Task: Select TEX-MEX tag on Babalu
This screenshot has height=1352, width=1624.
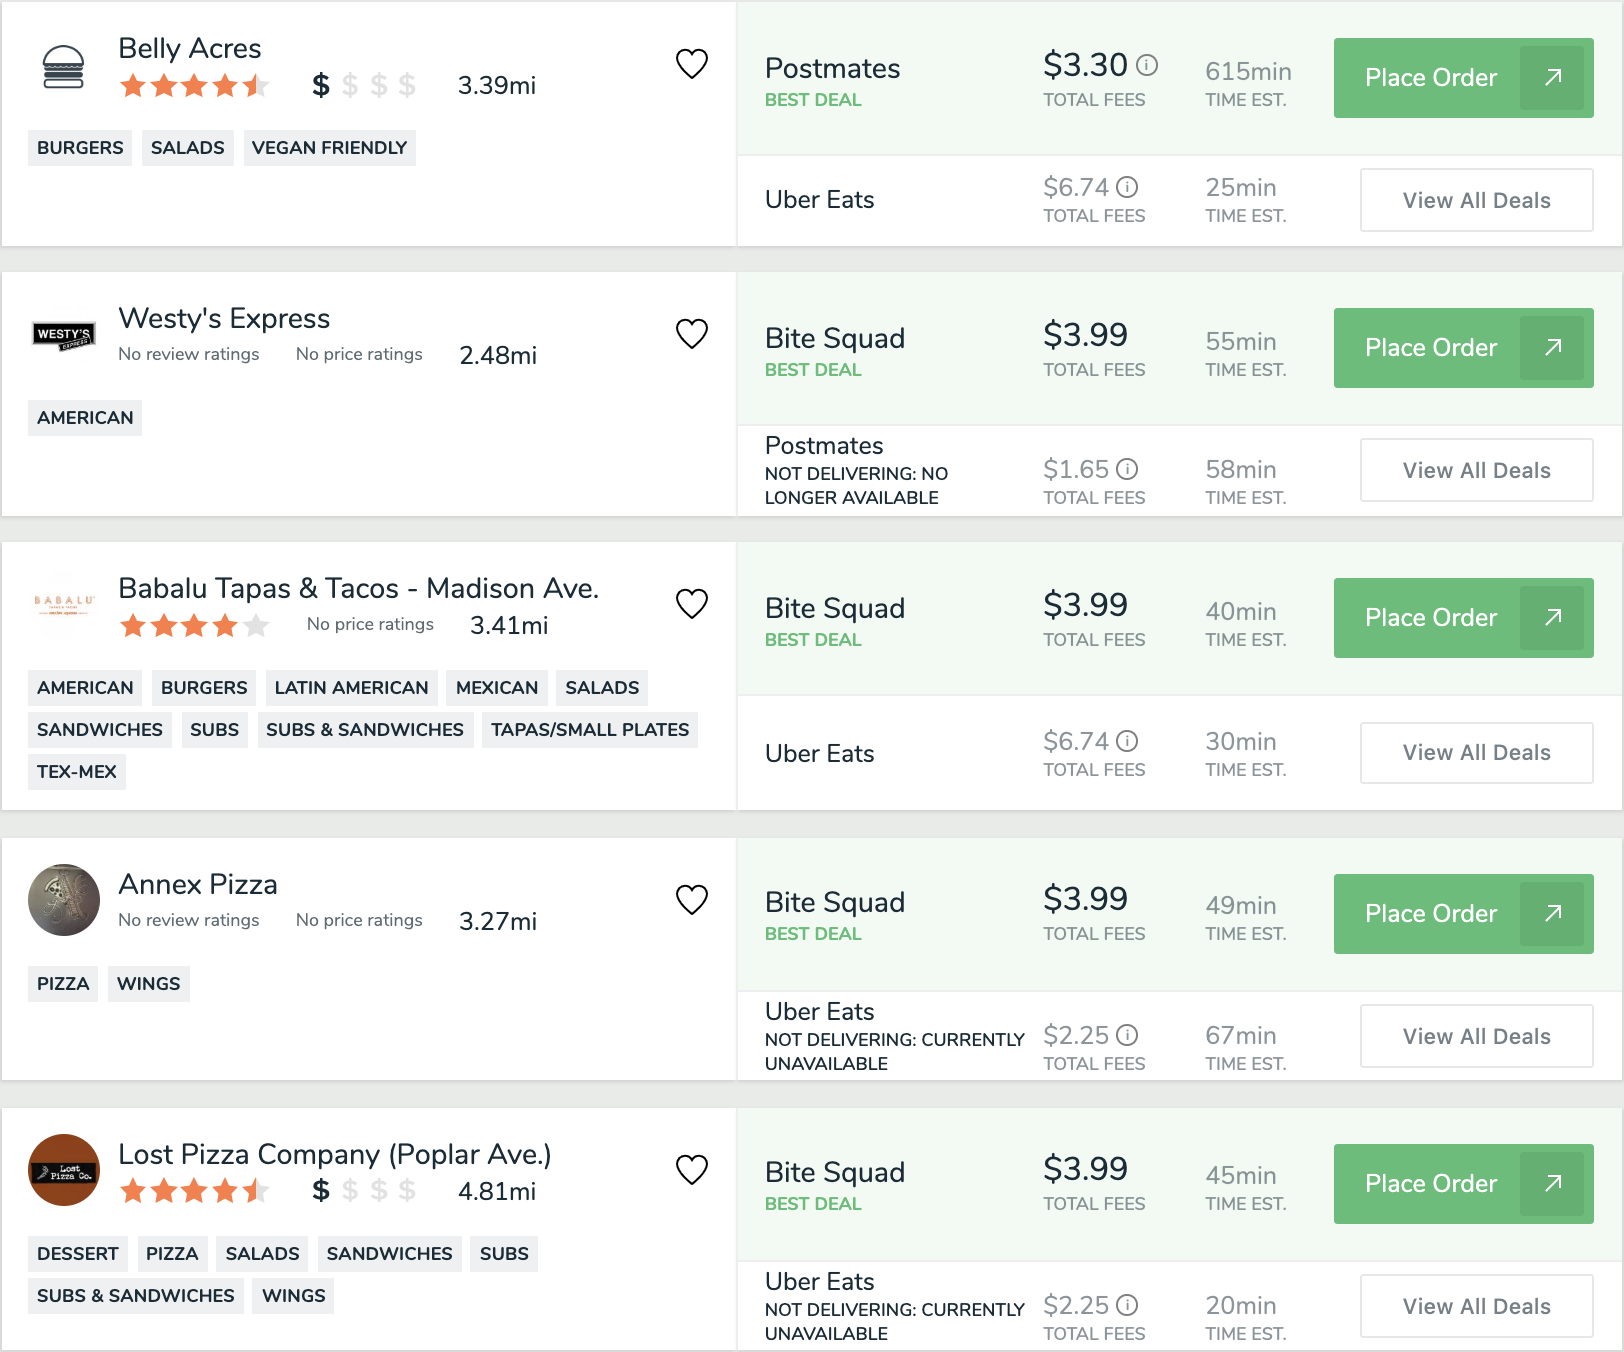Action: pyautogui.click(x=77, y=772)
